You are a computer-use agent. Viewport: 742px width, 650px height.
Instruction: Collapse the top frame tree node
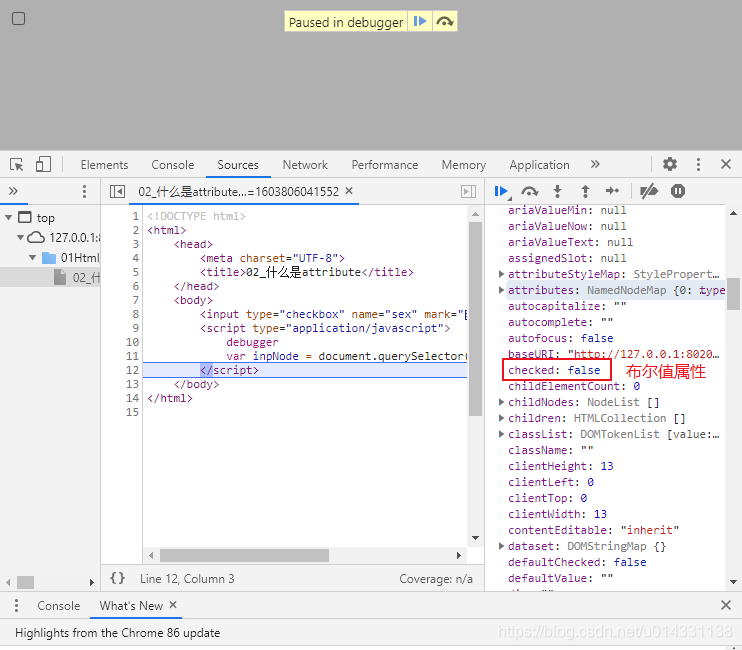tap(9, 218)
